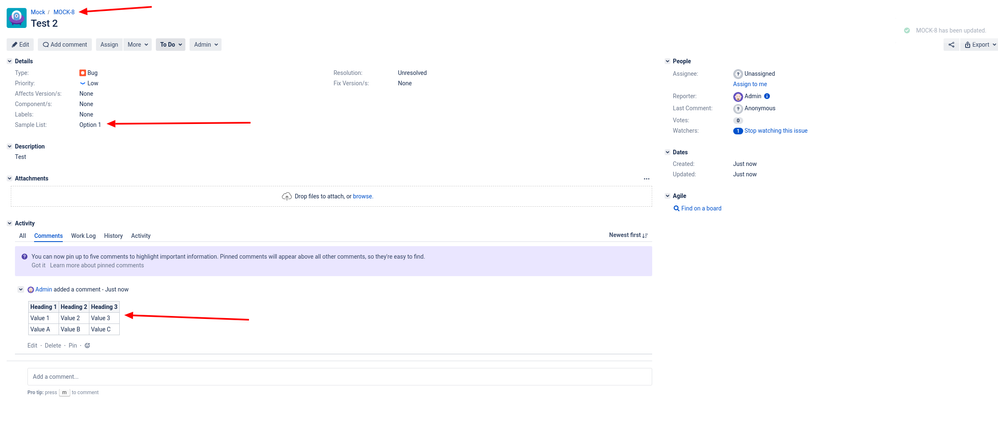Screen dimensions: 998x430
Task: Open Learn more about pinned comments
Action: click(x=97, y=265)
